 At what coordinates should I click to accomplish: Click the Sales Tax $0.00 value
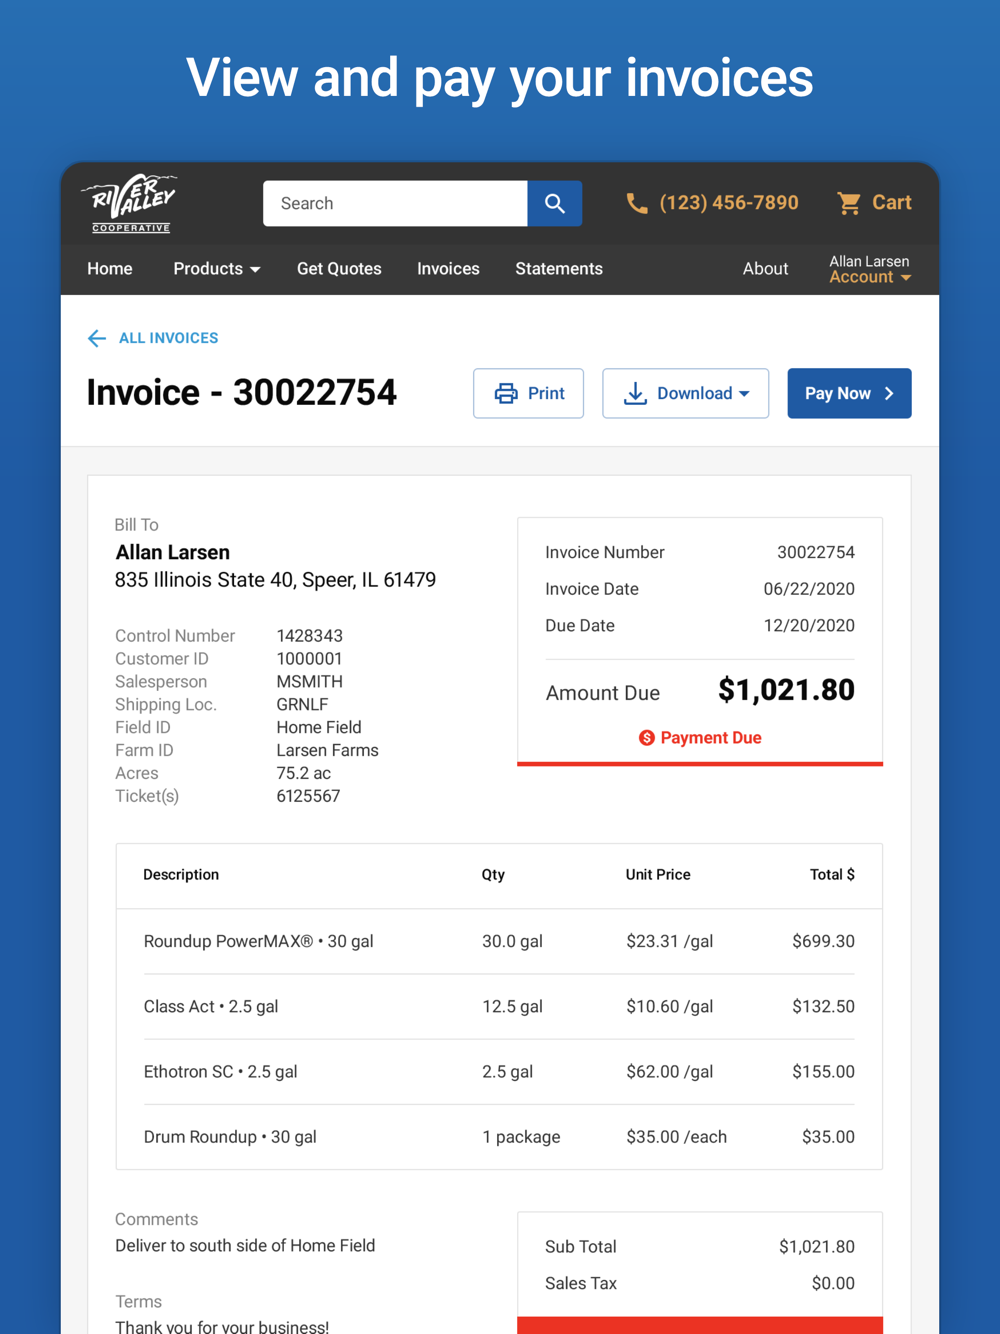coord(833,1284)
